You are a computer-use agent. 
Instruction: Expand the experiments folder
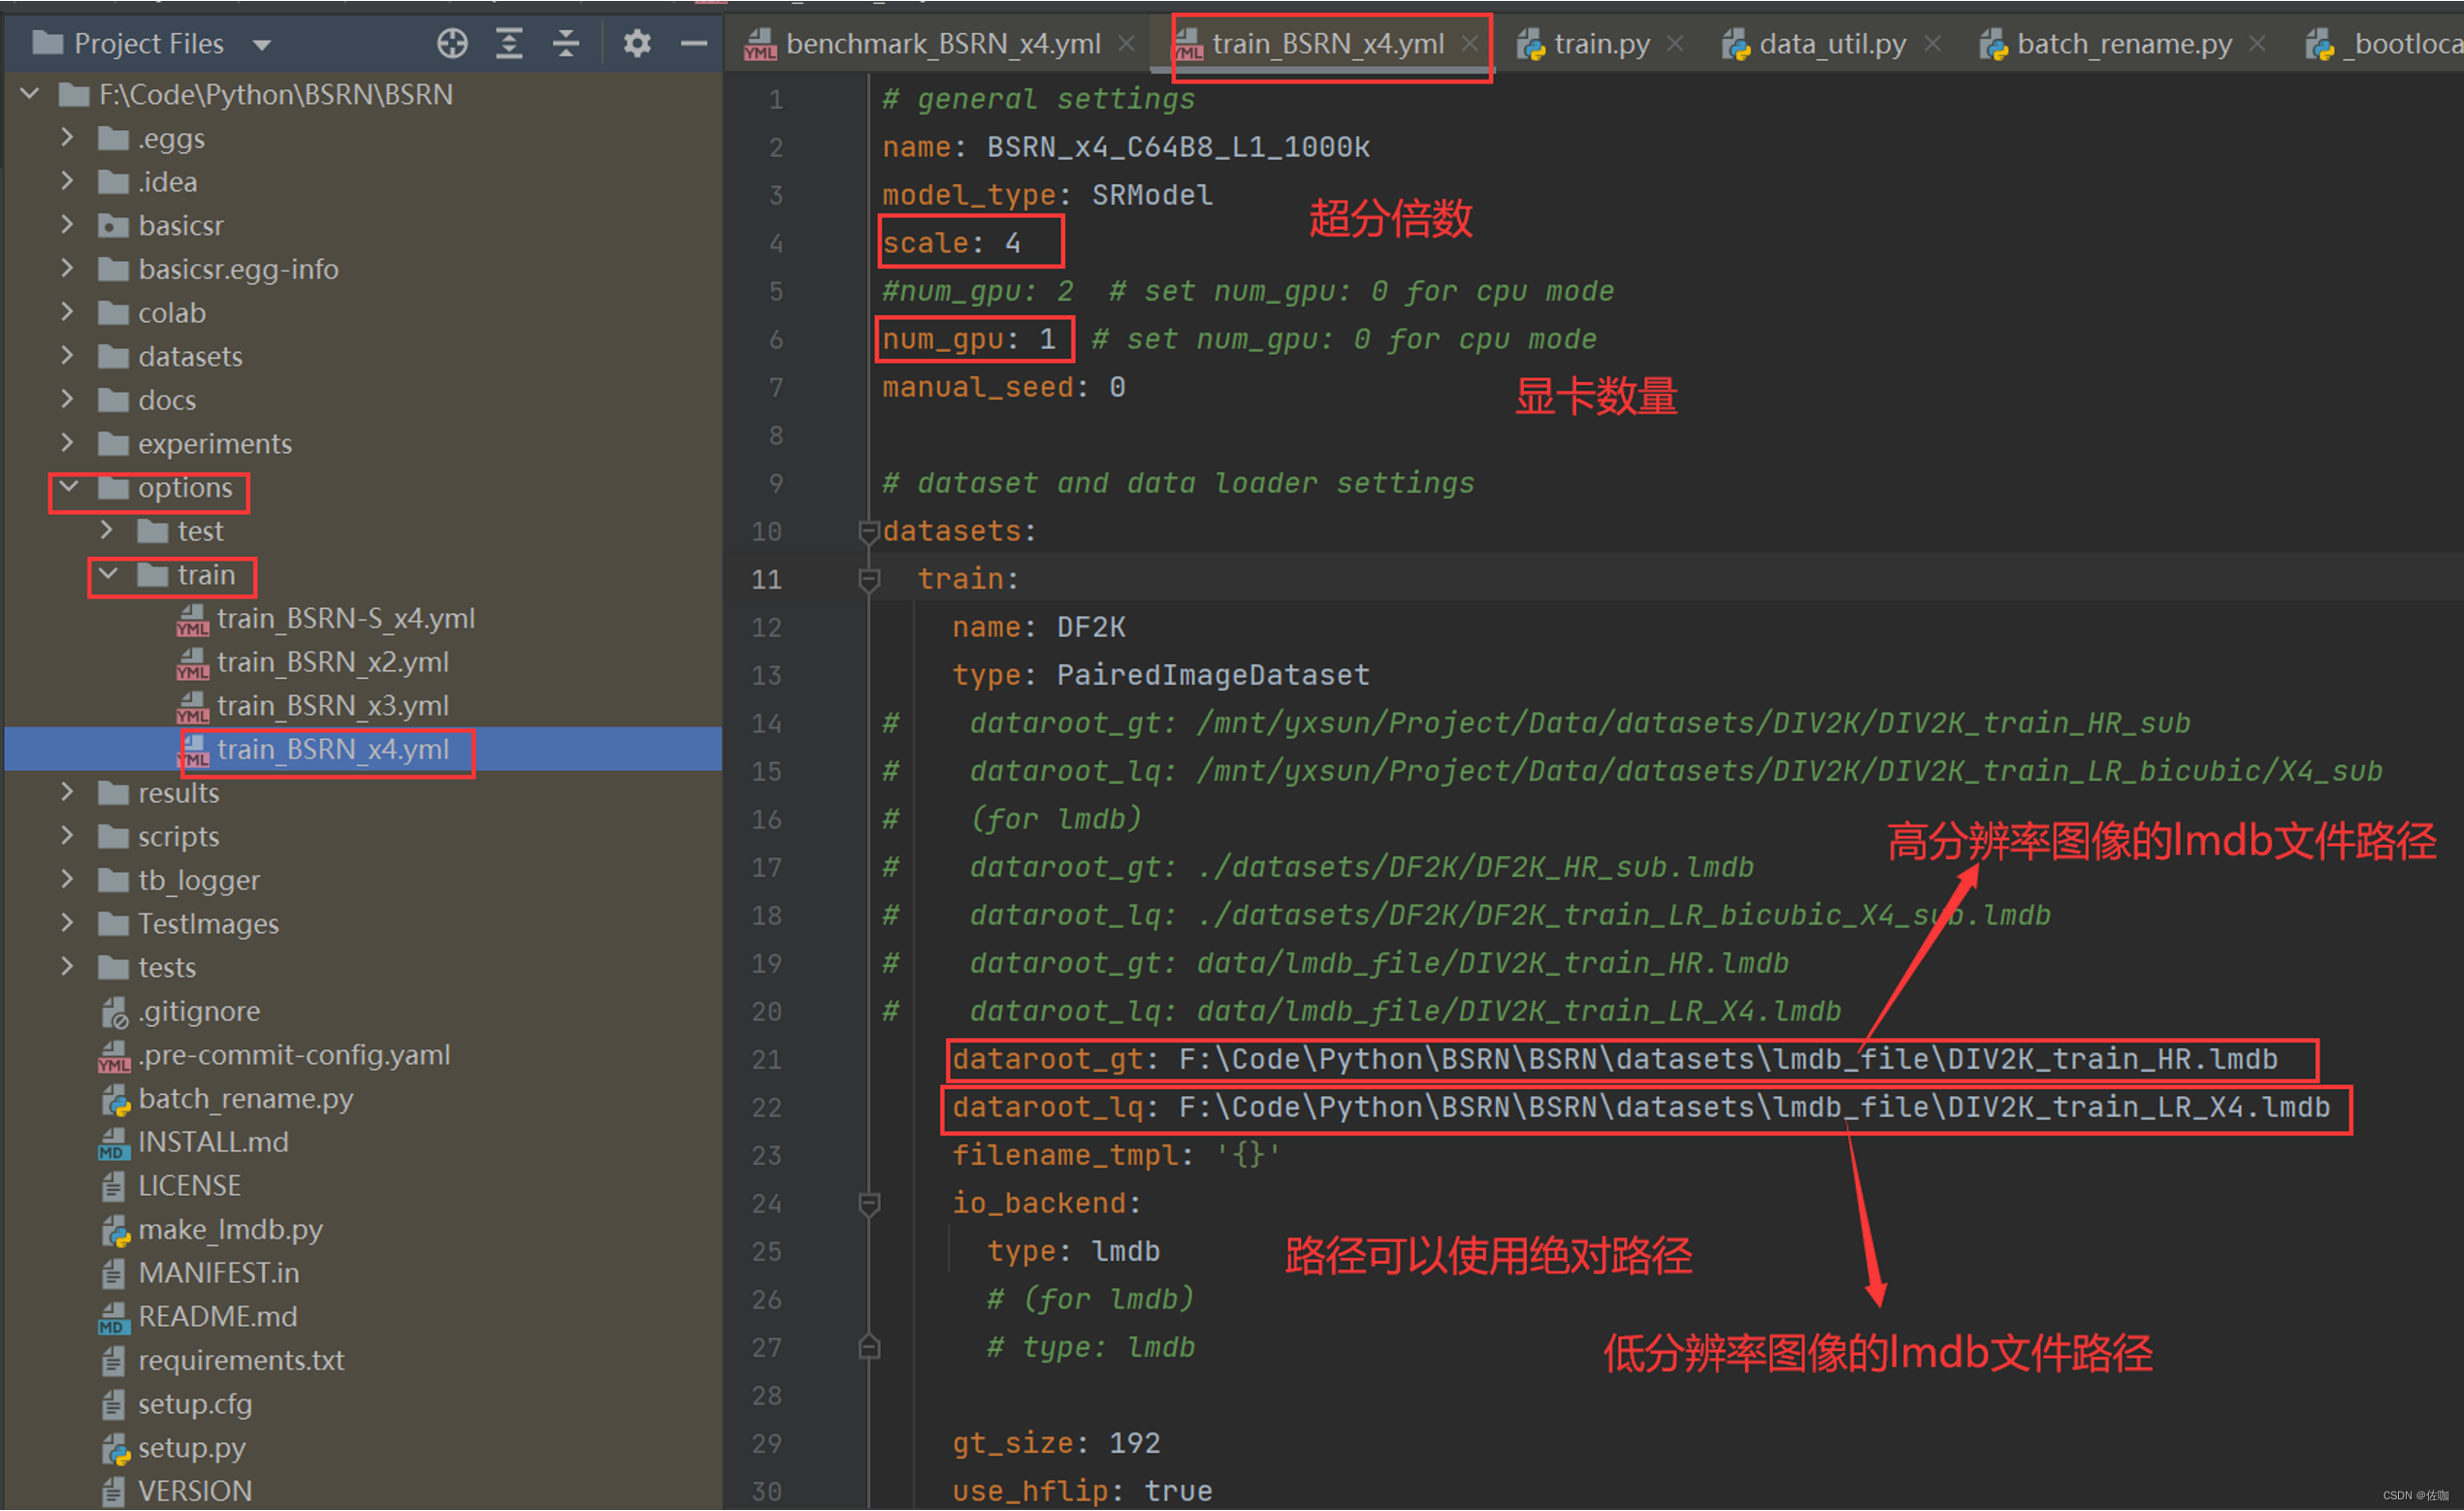coord(67,443)
